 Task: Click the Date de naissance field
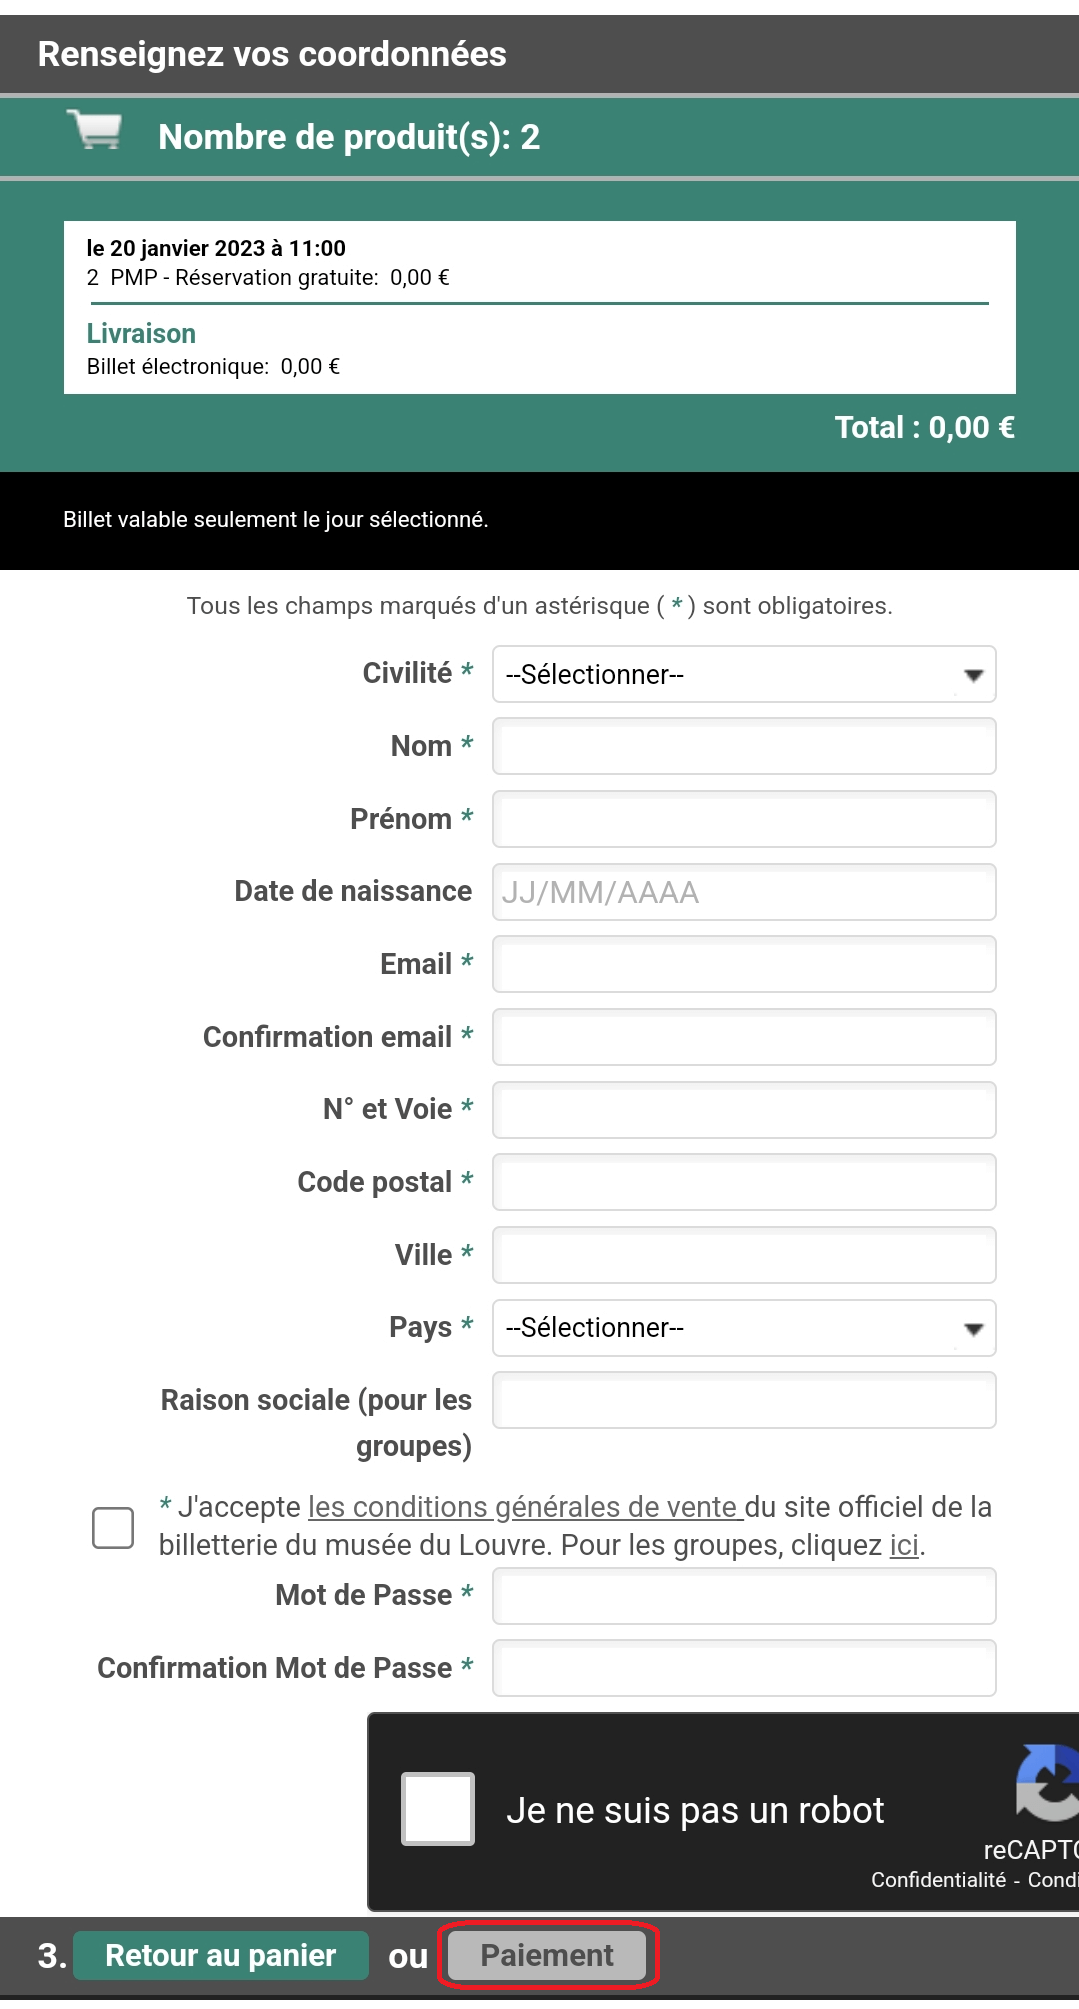(x=742, y=892)
